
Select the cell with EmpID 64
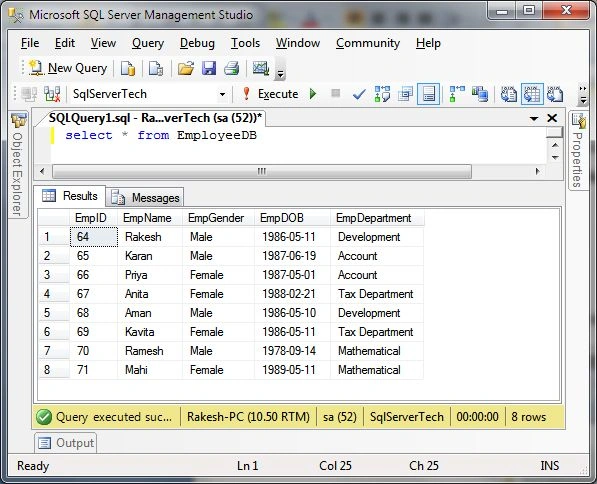click(94, 237)
